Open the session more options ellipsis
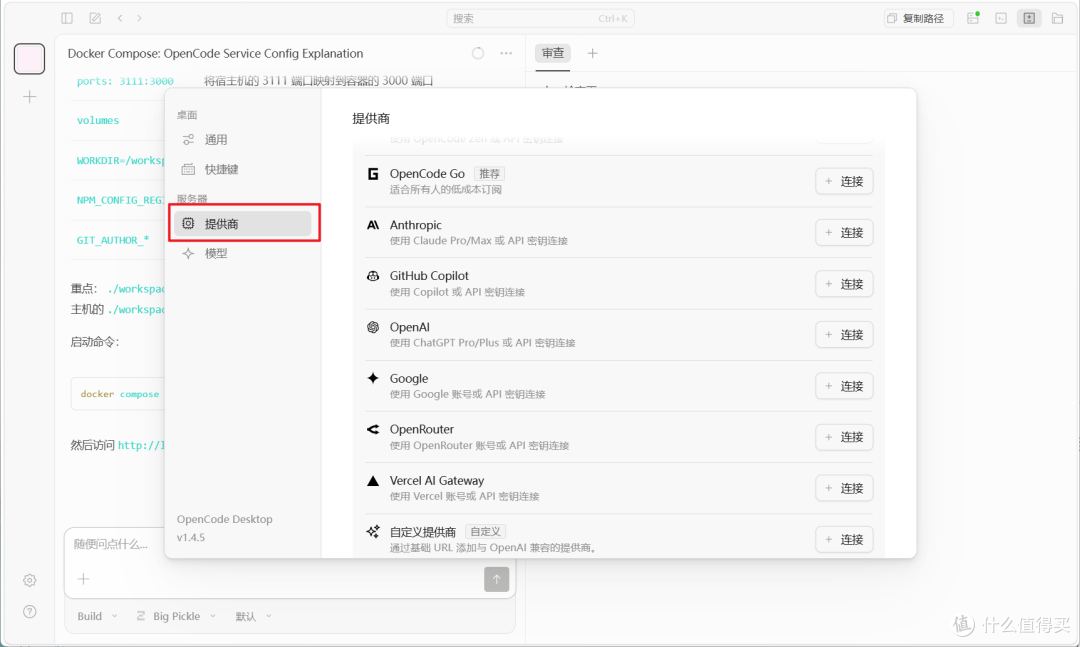Viewport: 1080px width, 647px height. tap(506, 53)
